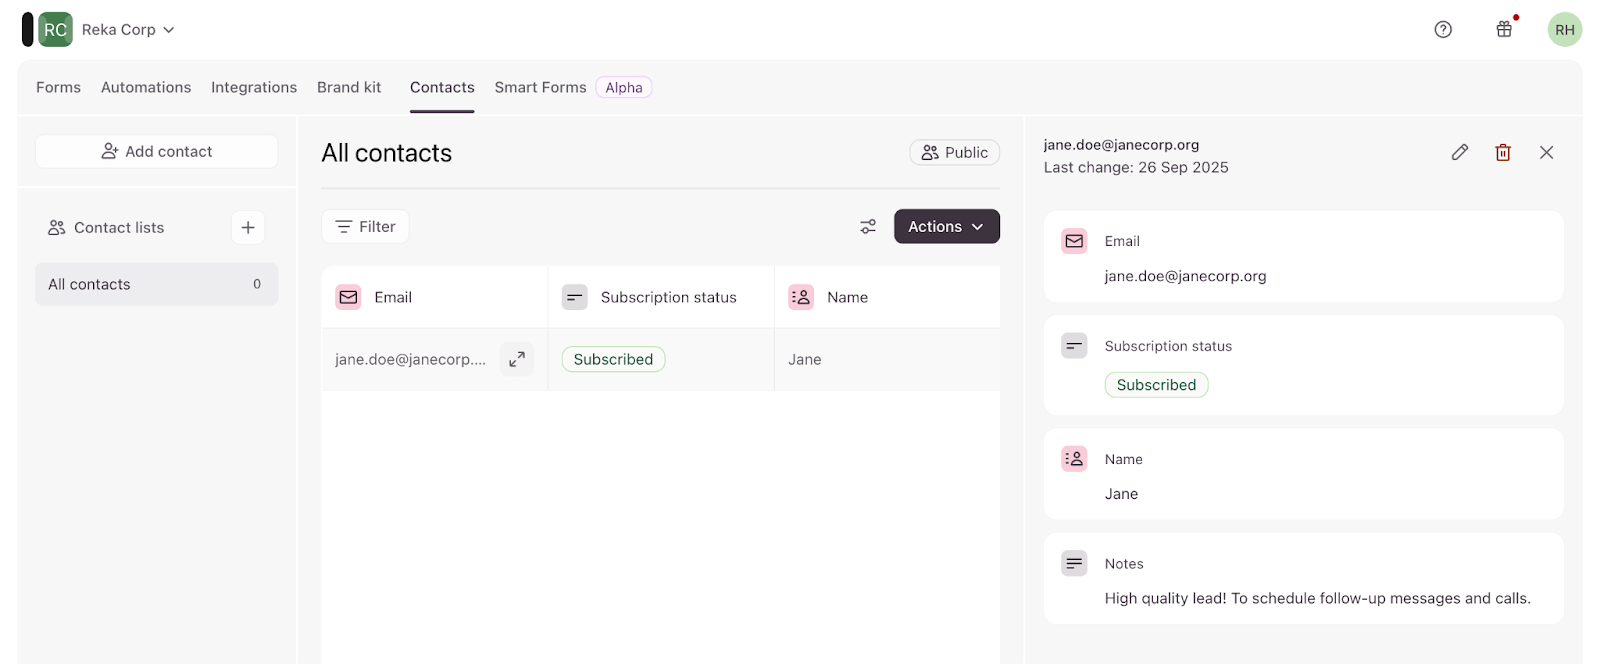Click the Subscribed badge in the table row
Viewport: 1600px width, 664px height.
point(613,360)
